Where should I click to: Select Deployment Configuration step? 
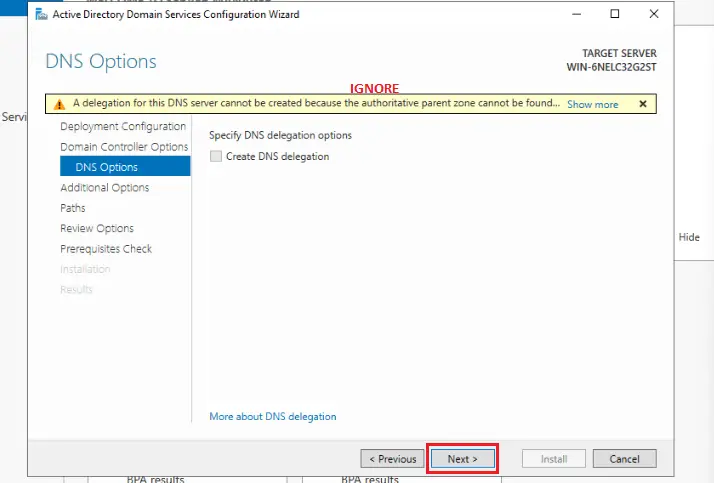point(123,126)
